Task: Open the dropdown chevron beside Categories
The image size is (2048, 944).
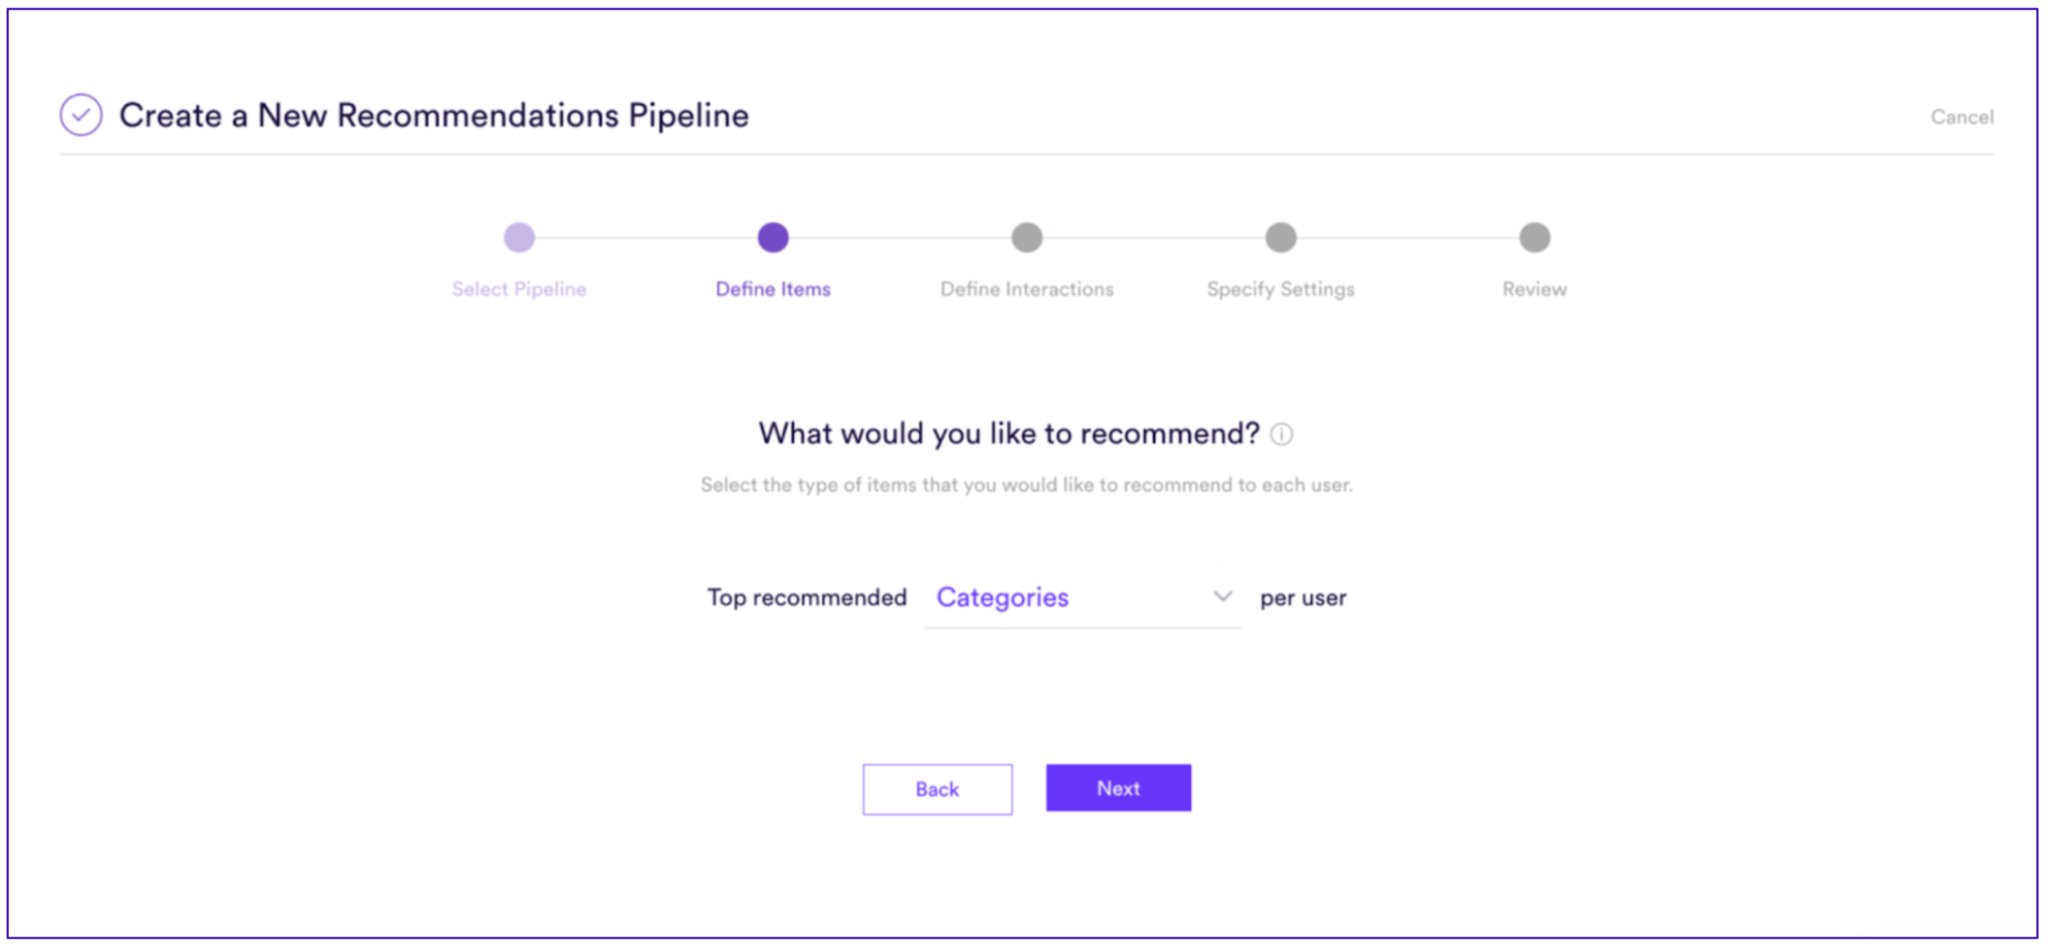Action: (1222, 596)
